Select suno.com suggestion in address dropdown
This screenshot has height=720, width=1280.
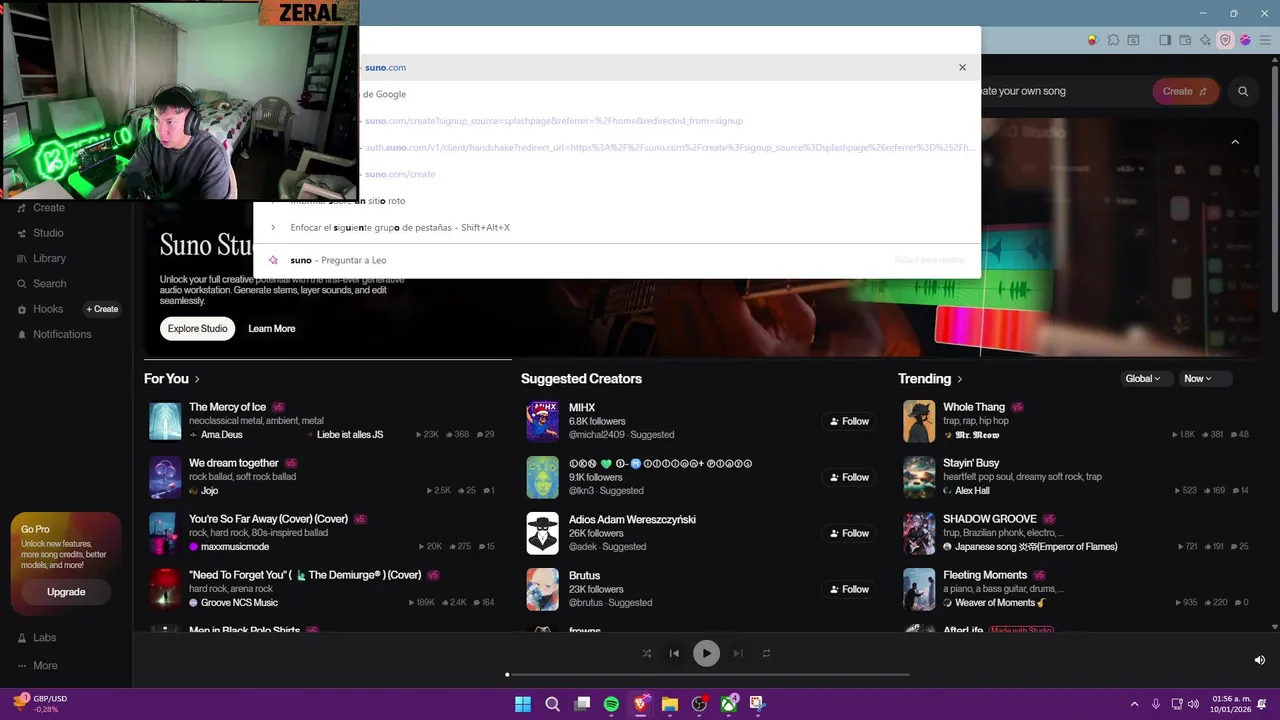coord(617,67)
